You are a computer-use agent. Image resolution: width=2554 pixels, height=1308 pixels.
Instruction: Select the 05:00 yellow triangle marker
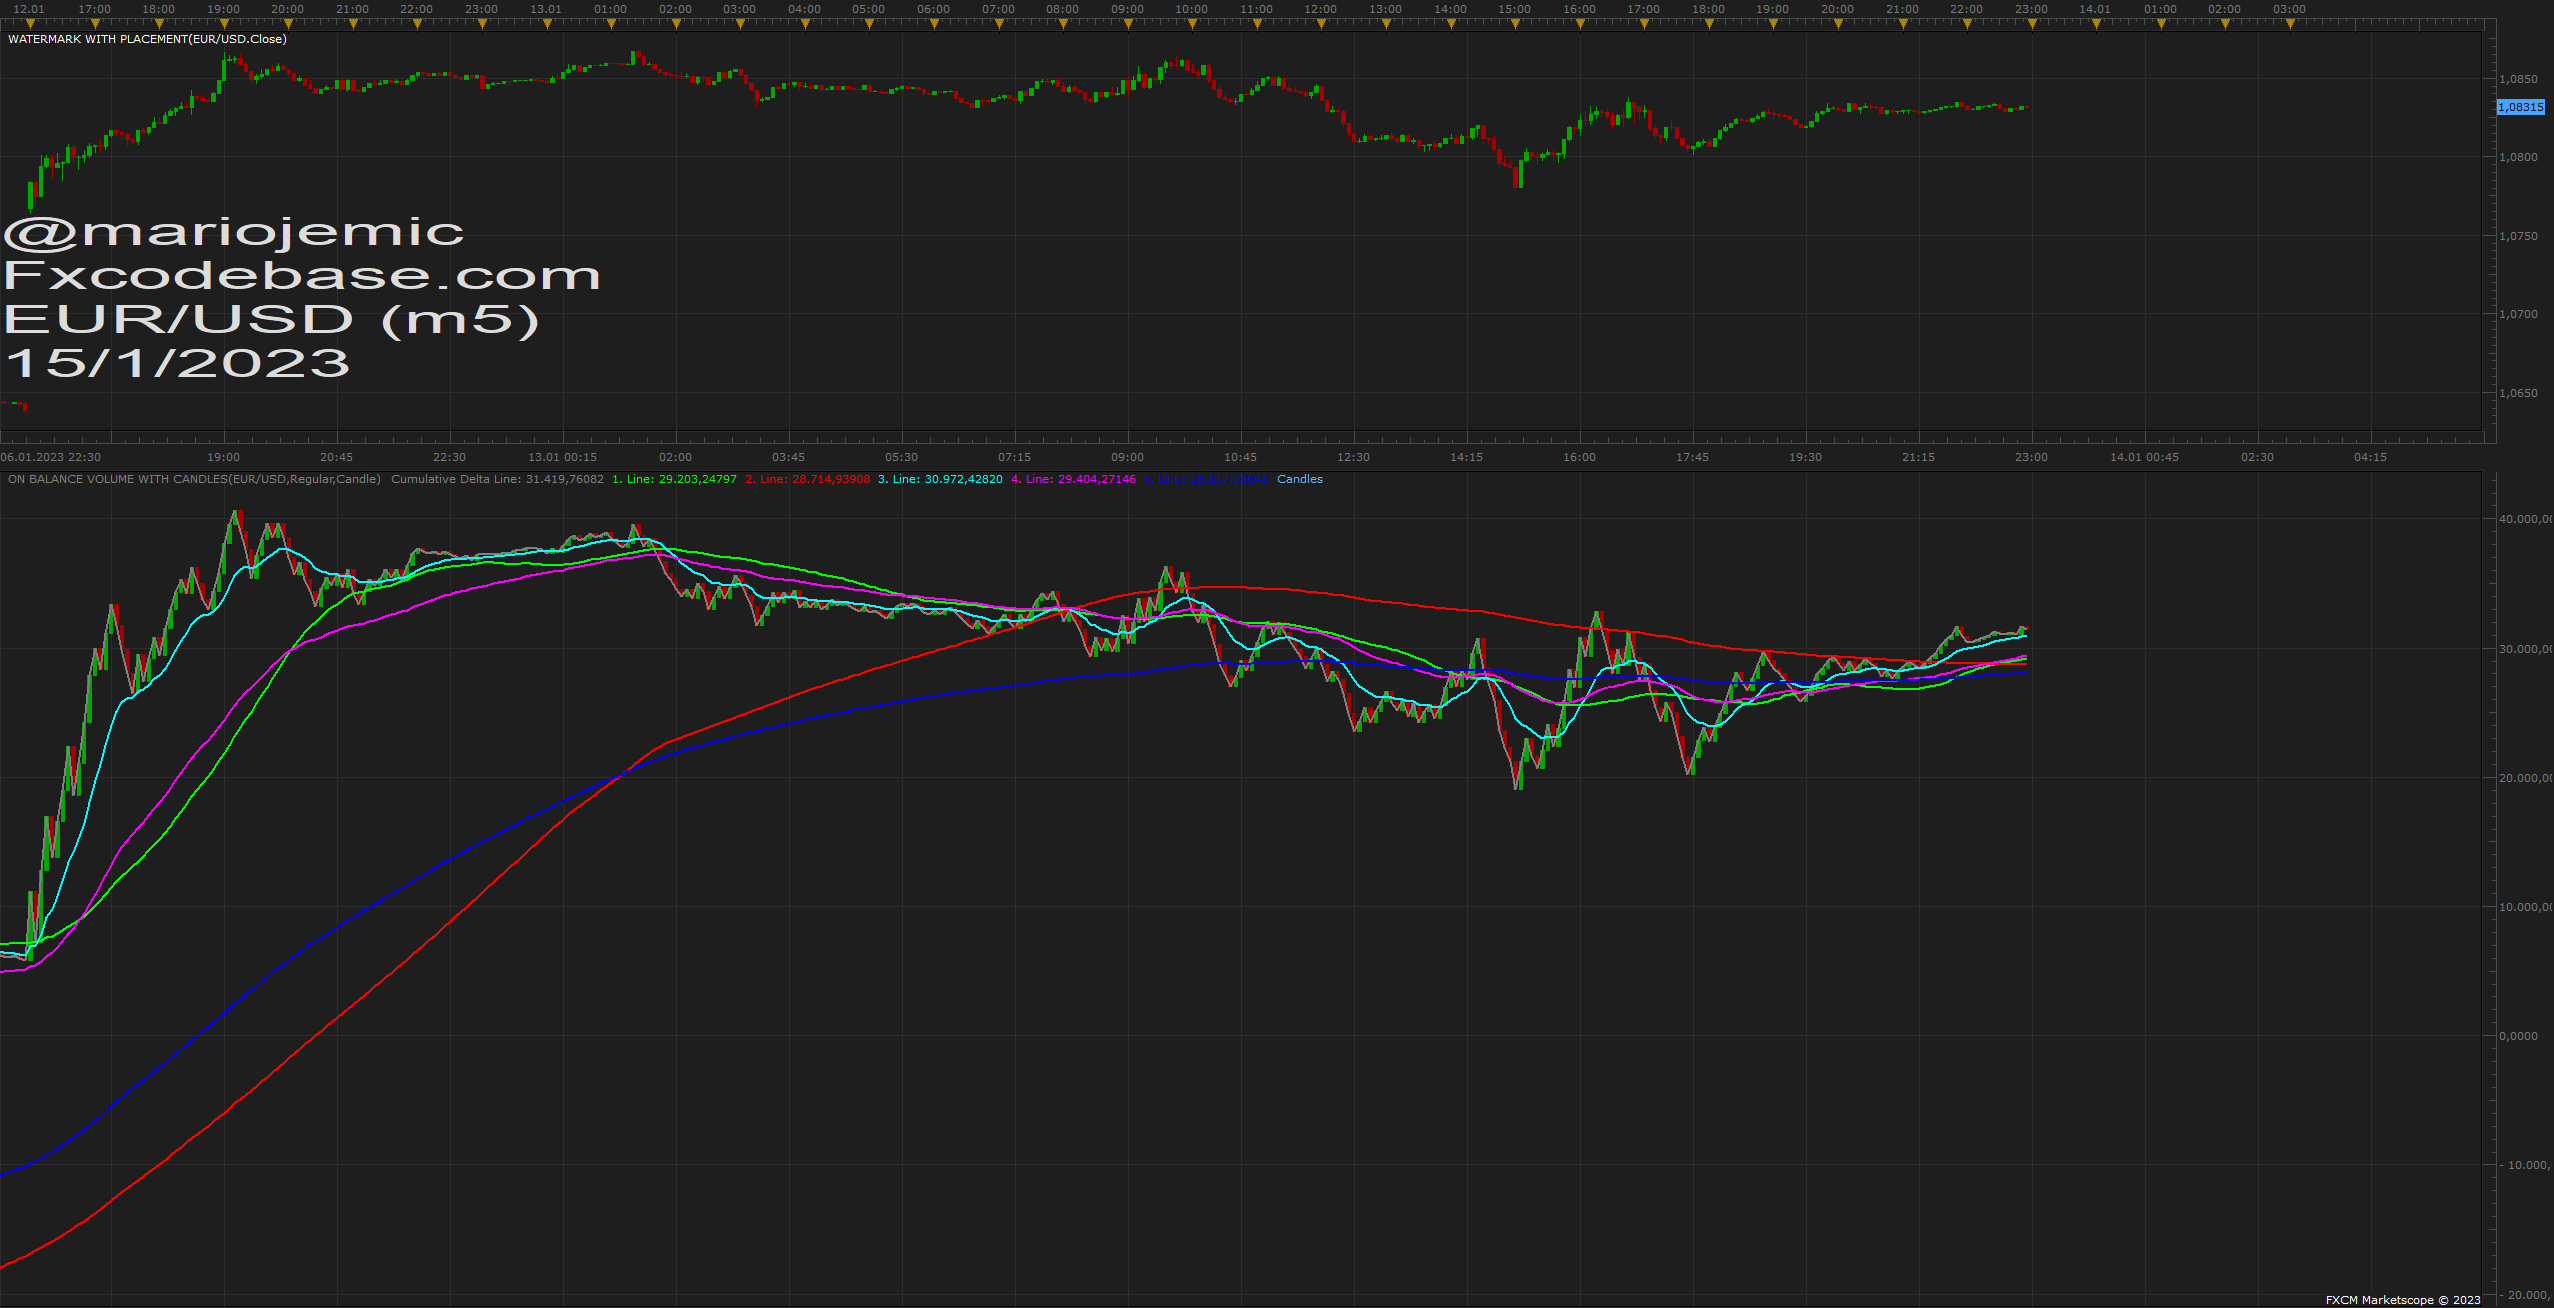pyautogui.click(x=869, y=24)
